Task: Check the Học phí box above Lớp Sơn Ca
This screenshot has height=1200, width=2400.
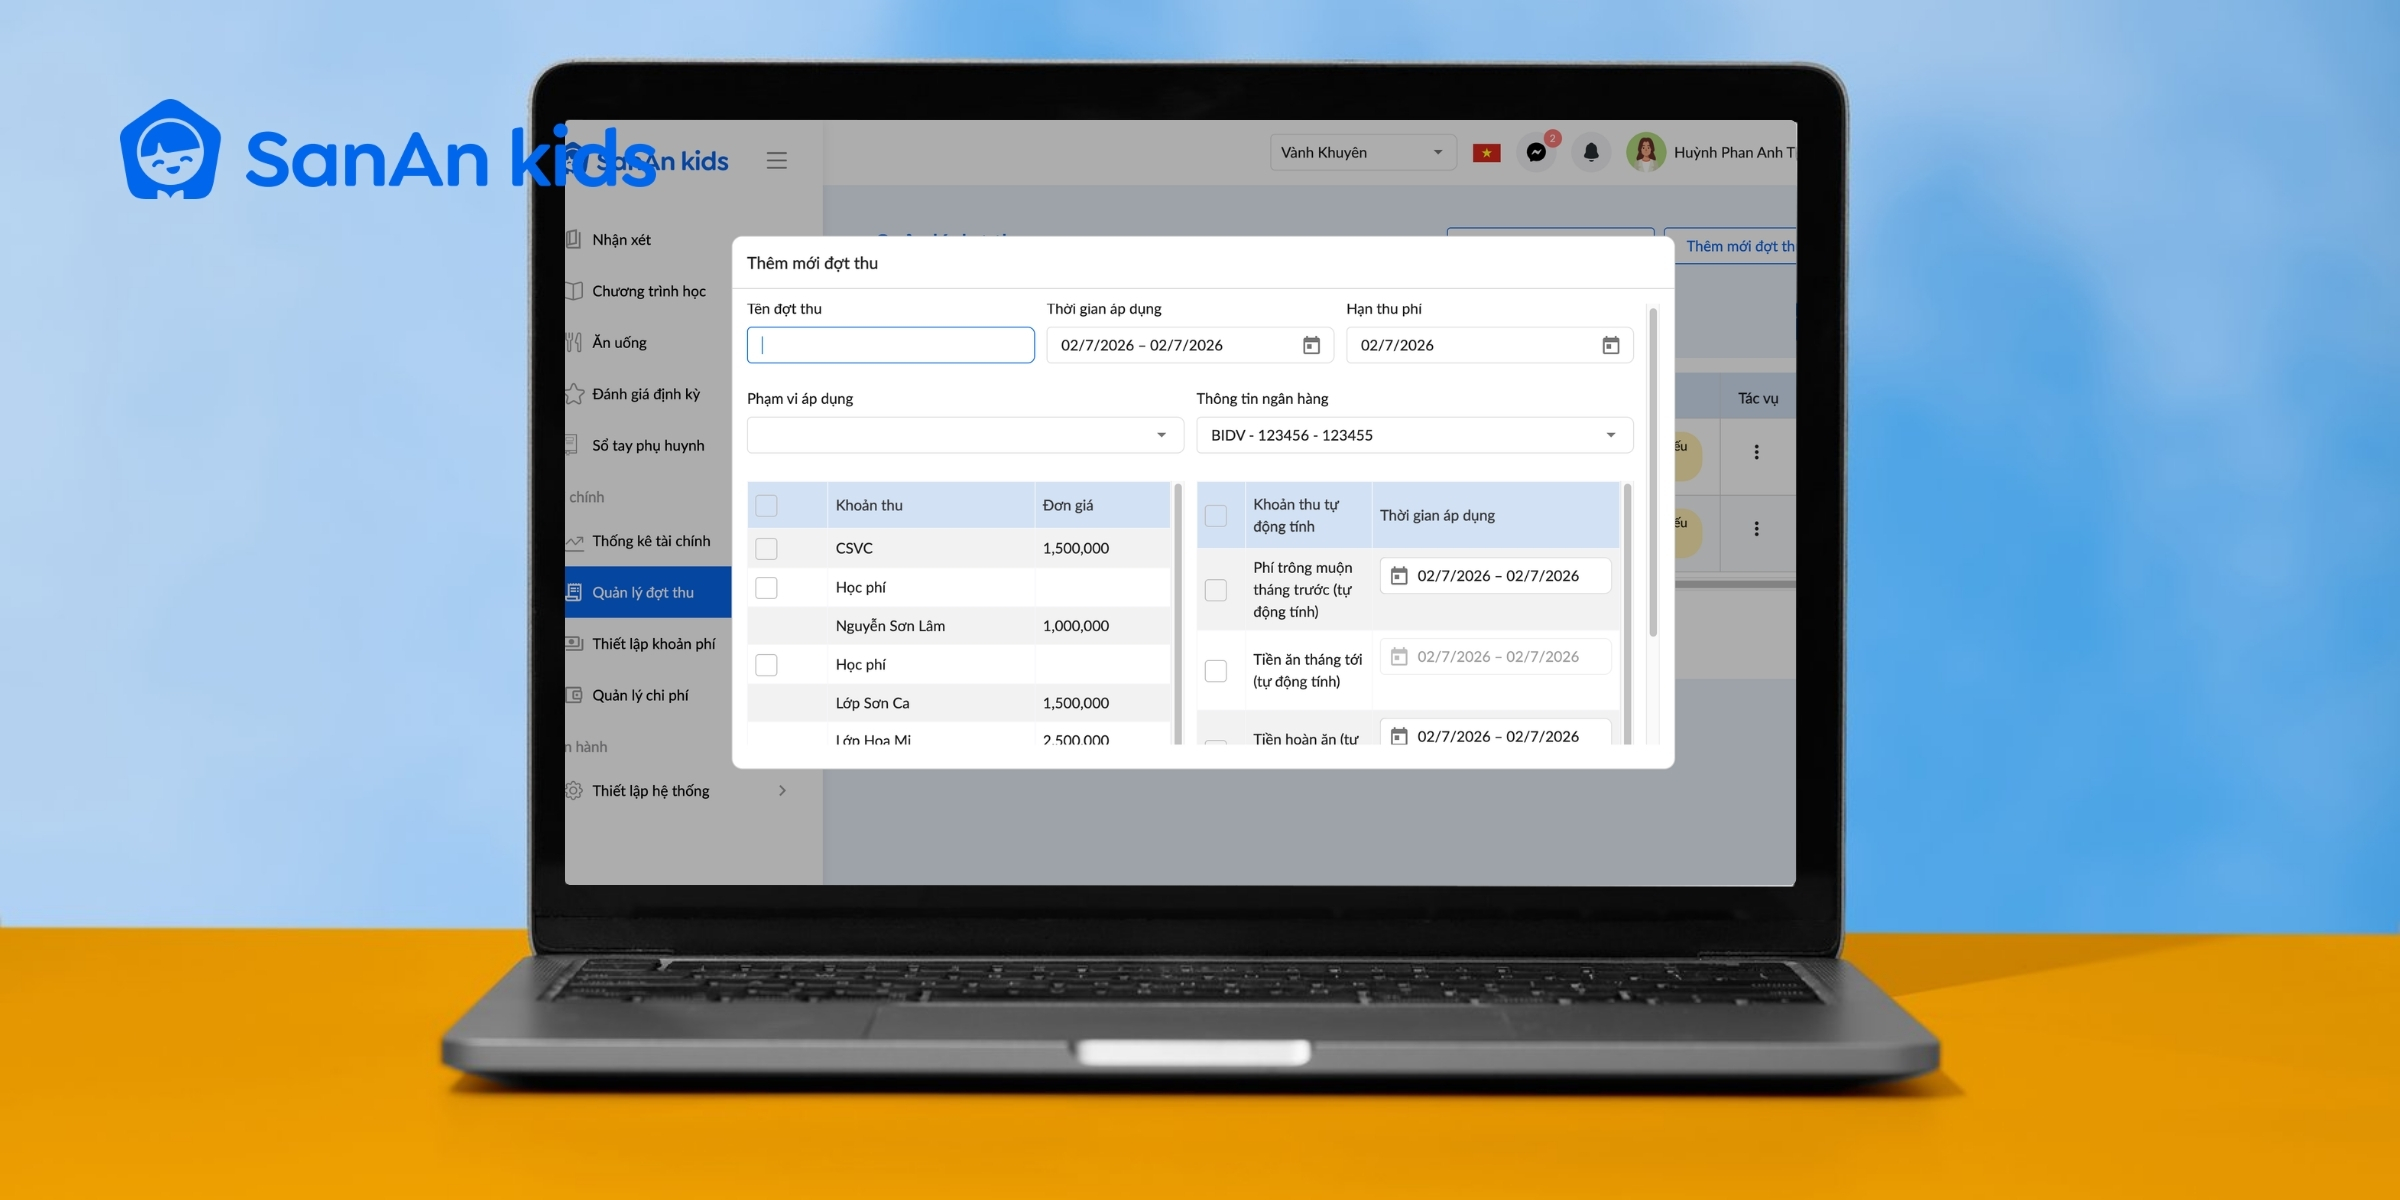Action: point(766,665)
